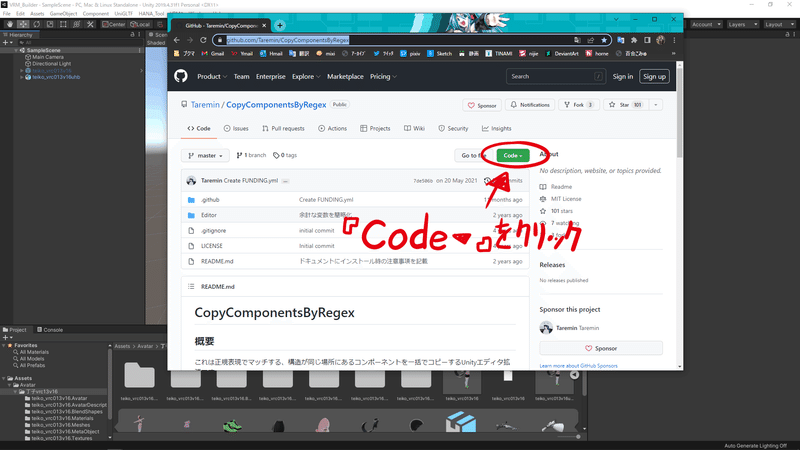Click the Fork button

[579, 105]
